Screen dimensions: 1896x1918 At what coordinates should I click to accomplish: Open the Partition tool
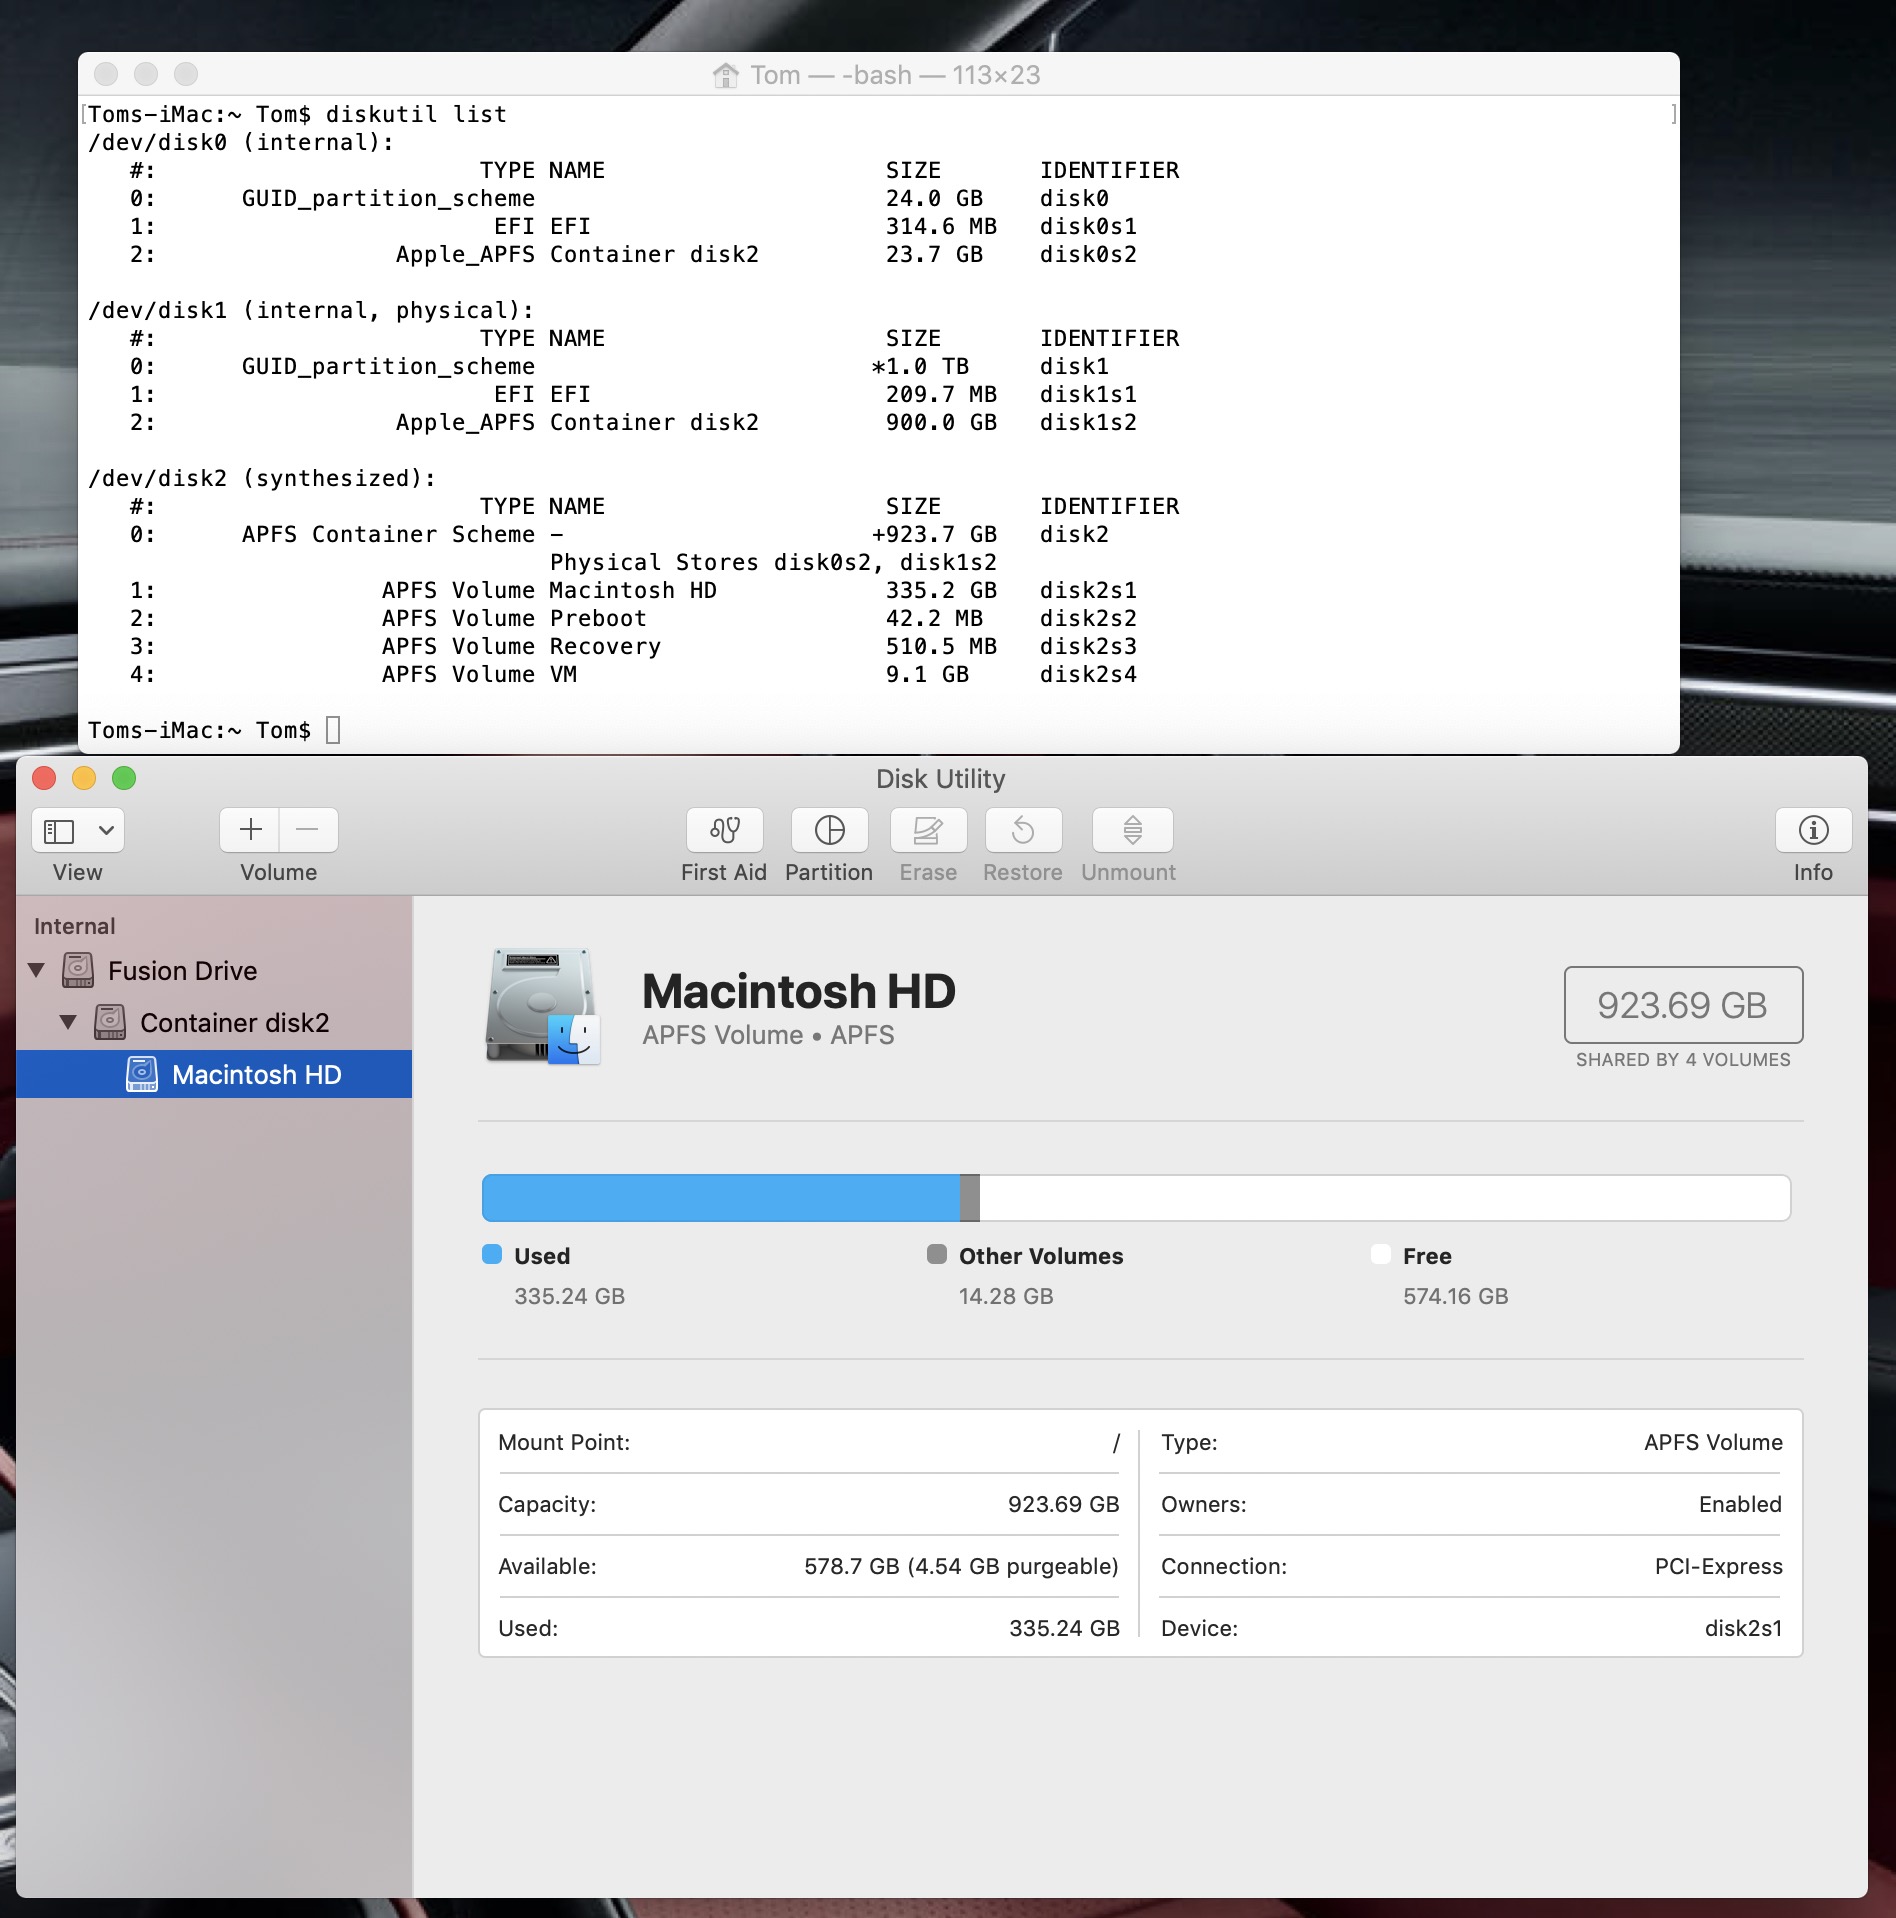tap(829, 829)
